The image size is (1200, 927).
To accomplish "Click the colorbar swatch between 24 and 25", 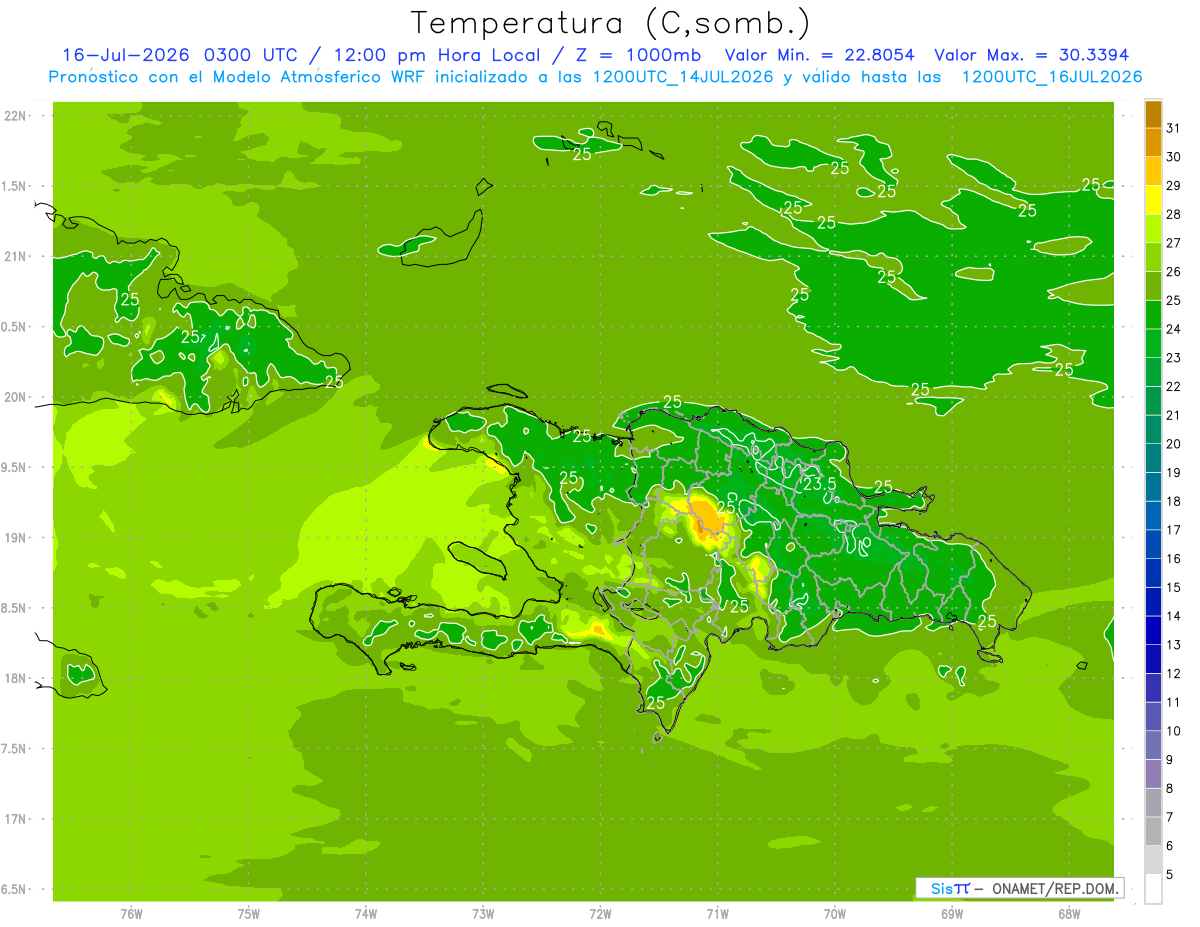I will pyautogui.click(x=1153, y=315).
